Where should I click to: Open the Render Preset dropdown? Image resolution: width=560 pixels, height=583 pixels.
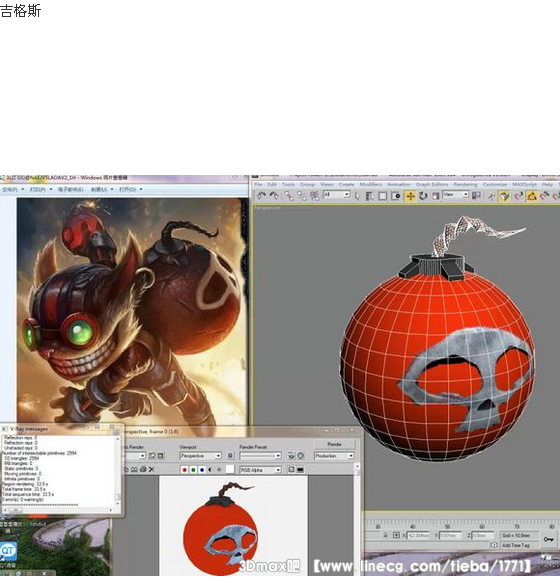click(260, 456)
